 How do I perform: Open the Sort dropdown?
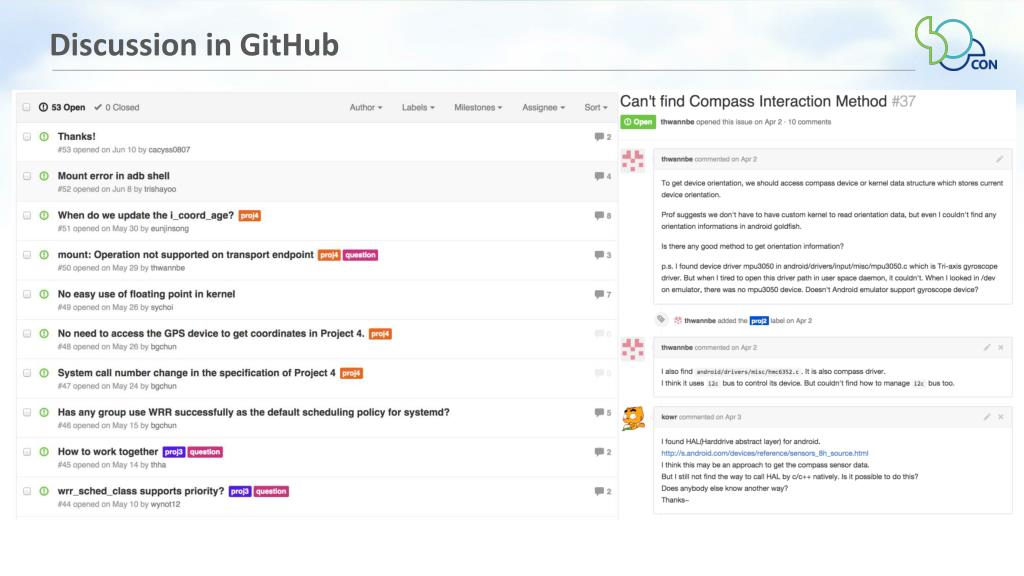[x=596, y=107]
